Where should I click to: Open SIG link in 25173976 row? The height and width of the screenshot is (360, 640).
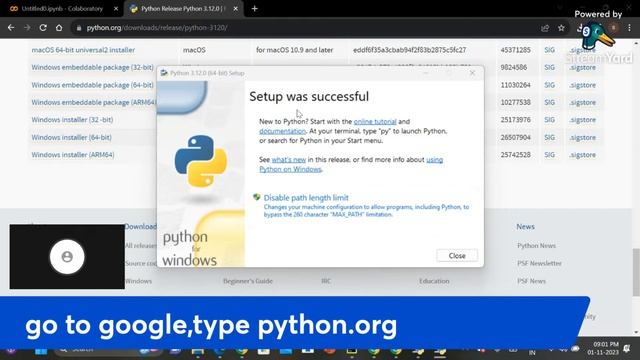[549, 120]
